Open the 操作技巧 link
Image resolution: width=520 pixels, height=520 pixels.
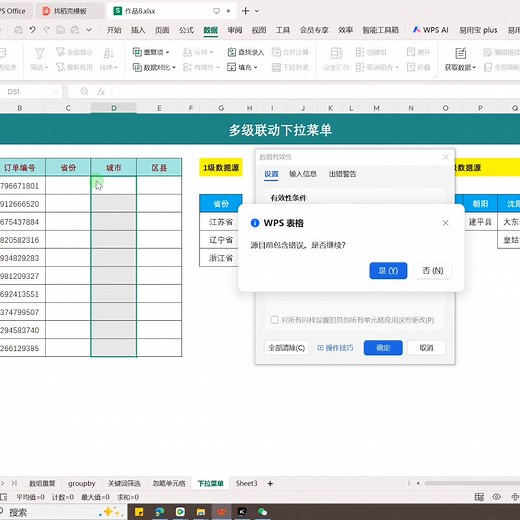tap(335, 348)
